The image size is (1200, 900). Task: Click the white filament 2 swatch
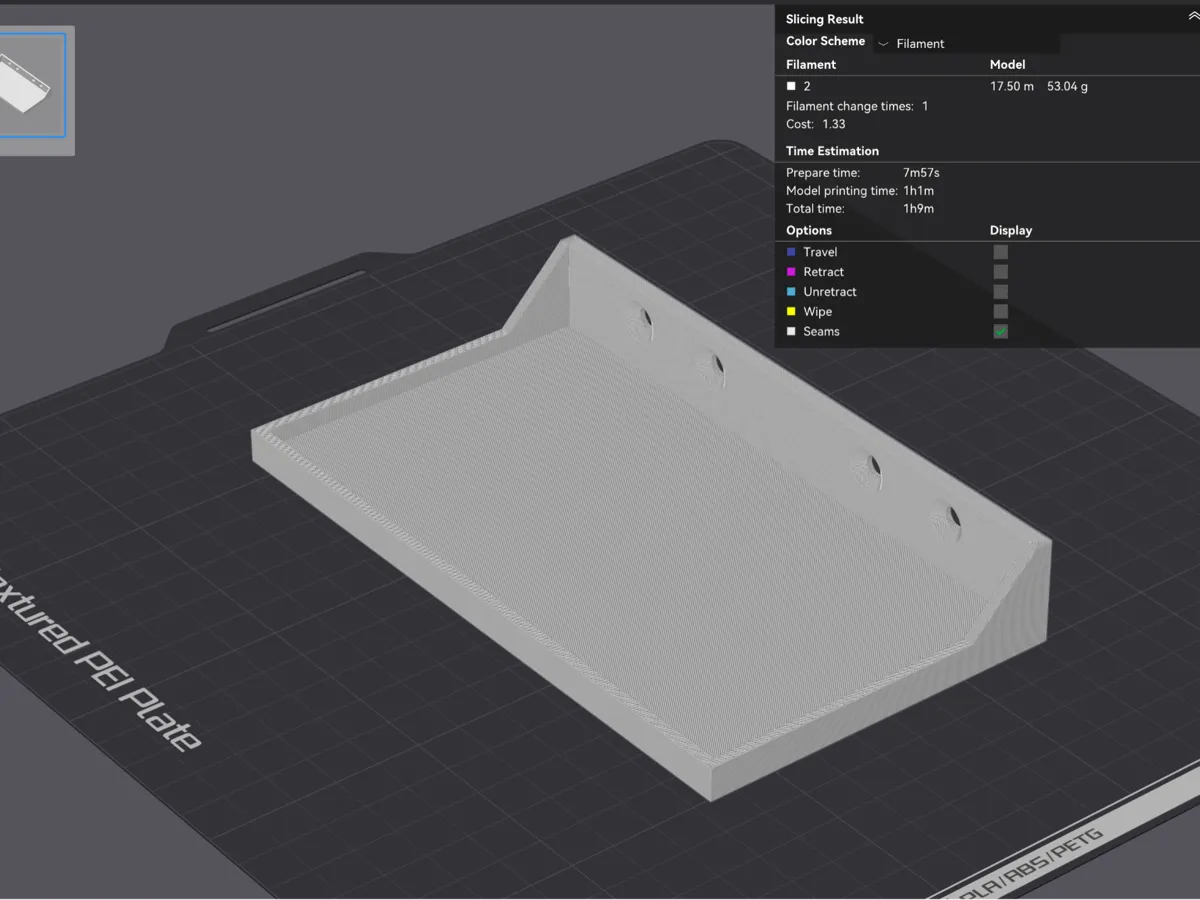(791, 87)
